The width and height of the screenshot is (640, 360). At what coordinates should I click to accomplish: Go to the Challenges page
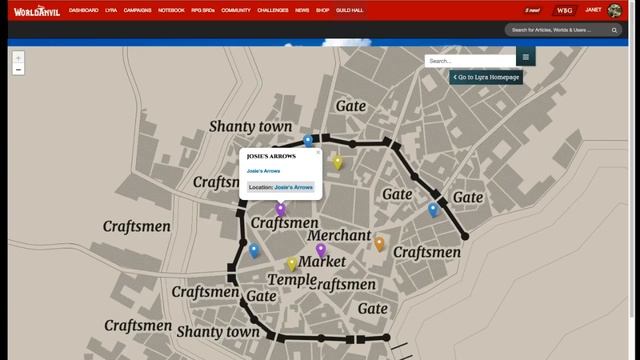tap(273, 10)
